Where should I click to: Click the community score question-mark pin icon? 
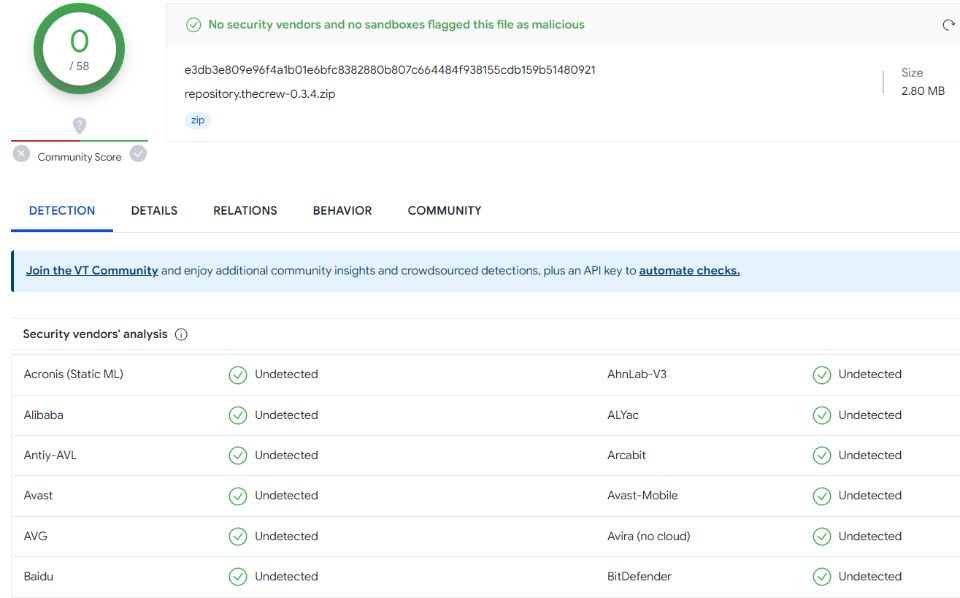79,125
